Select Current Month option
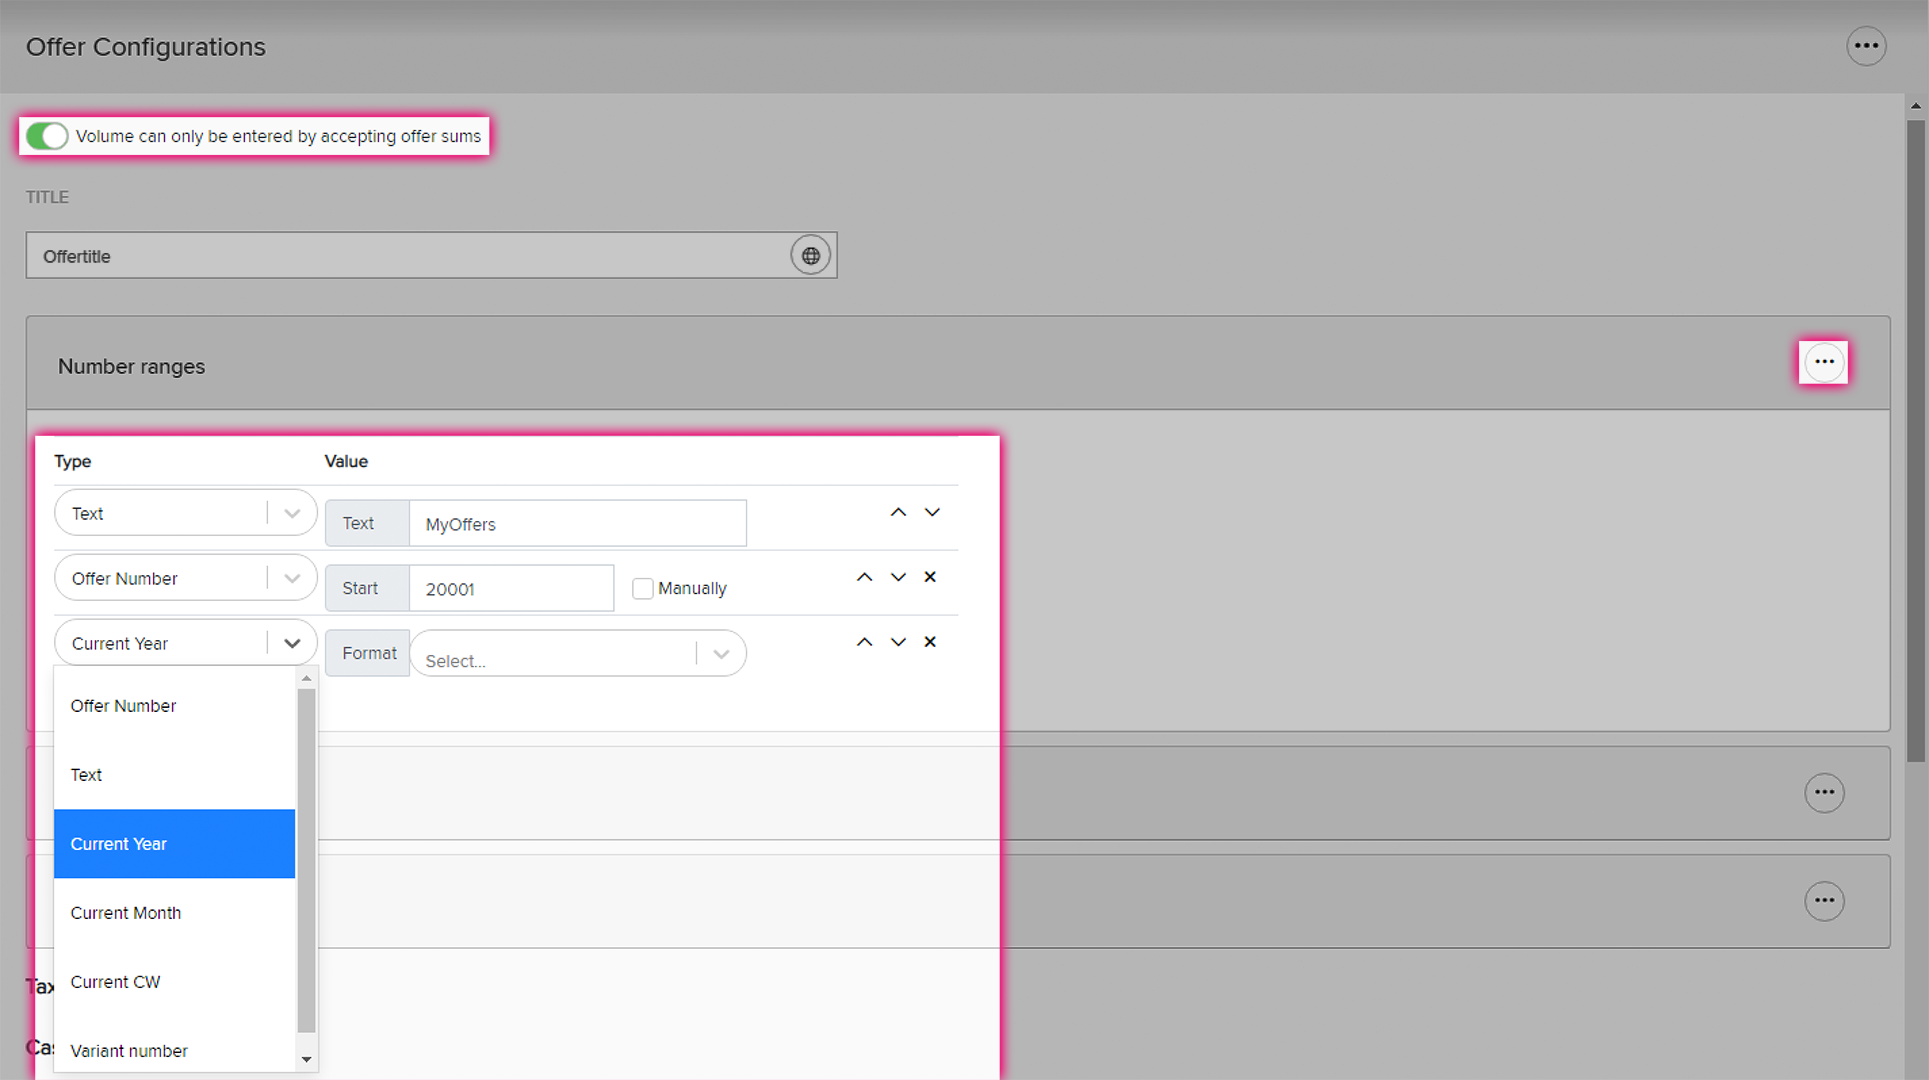The height and width of the screenshot is (1080, 1929). (175, 913)
